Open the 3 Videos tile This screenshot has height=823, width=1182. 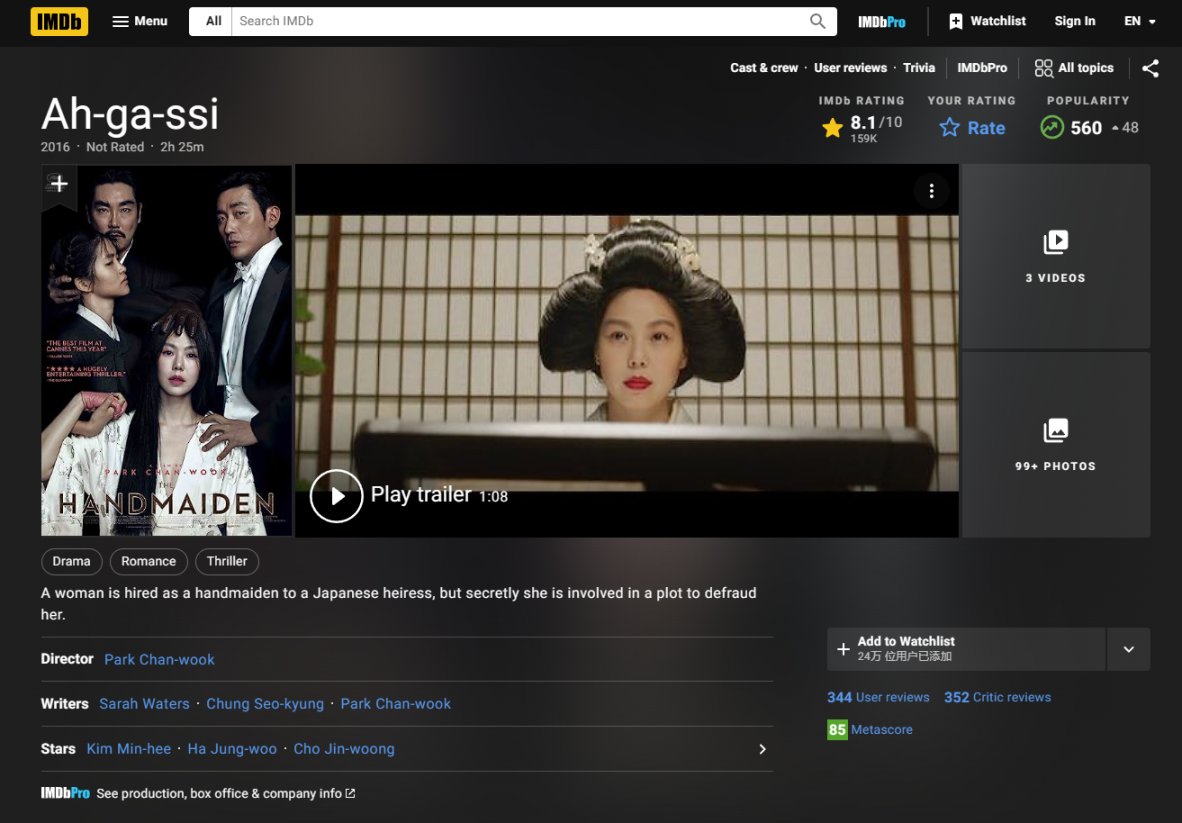1055,256
